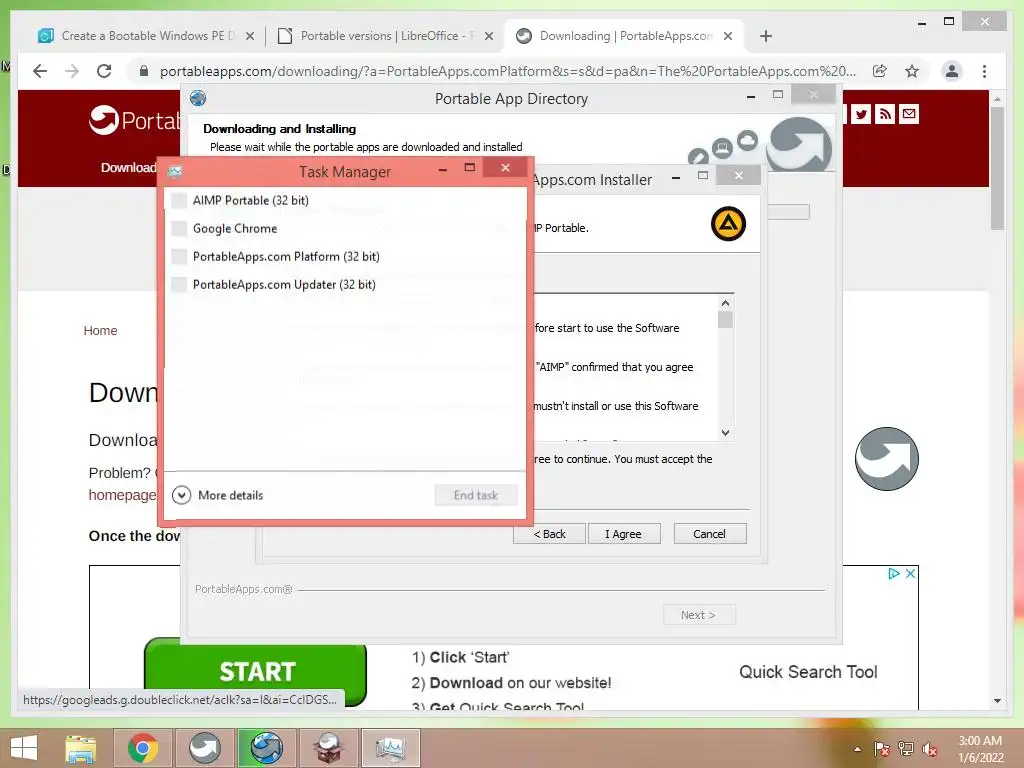Click Next in Portable App Directory
The height and width of the screenshot is (768, 1024).
(699, 615)
